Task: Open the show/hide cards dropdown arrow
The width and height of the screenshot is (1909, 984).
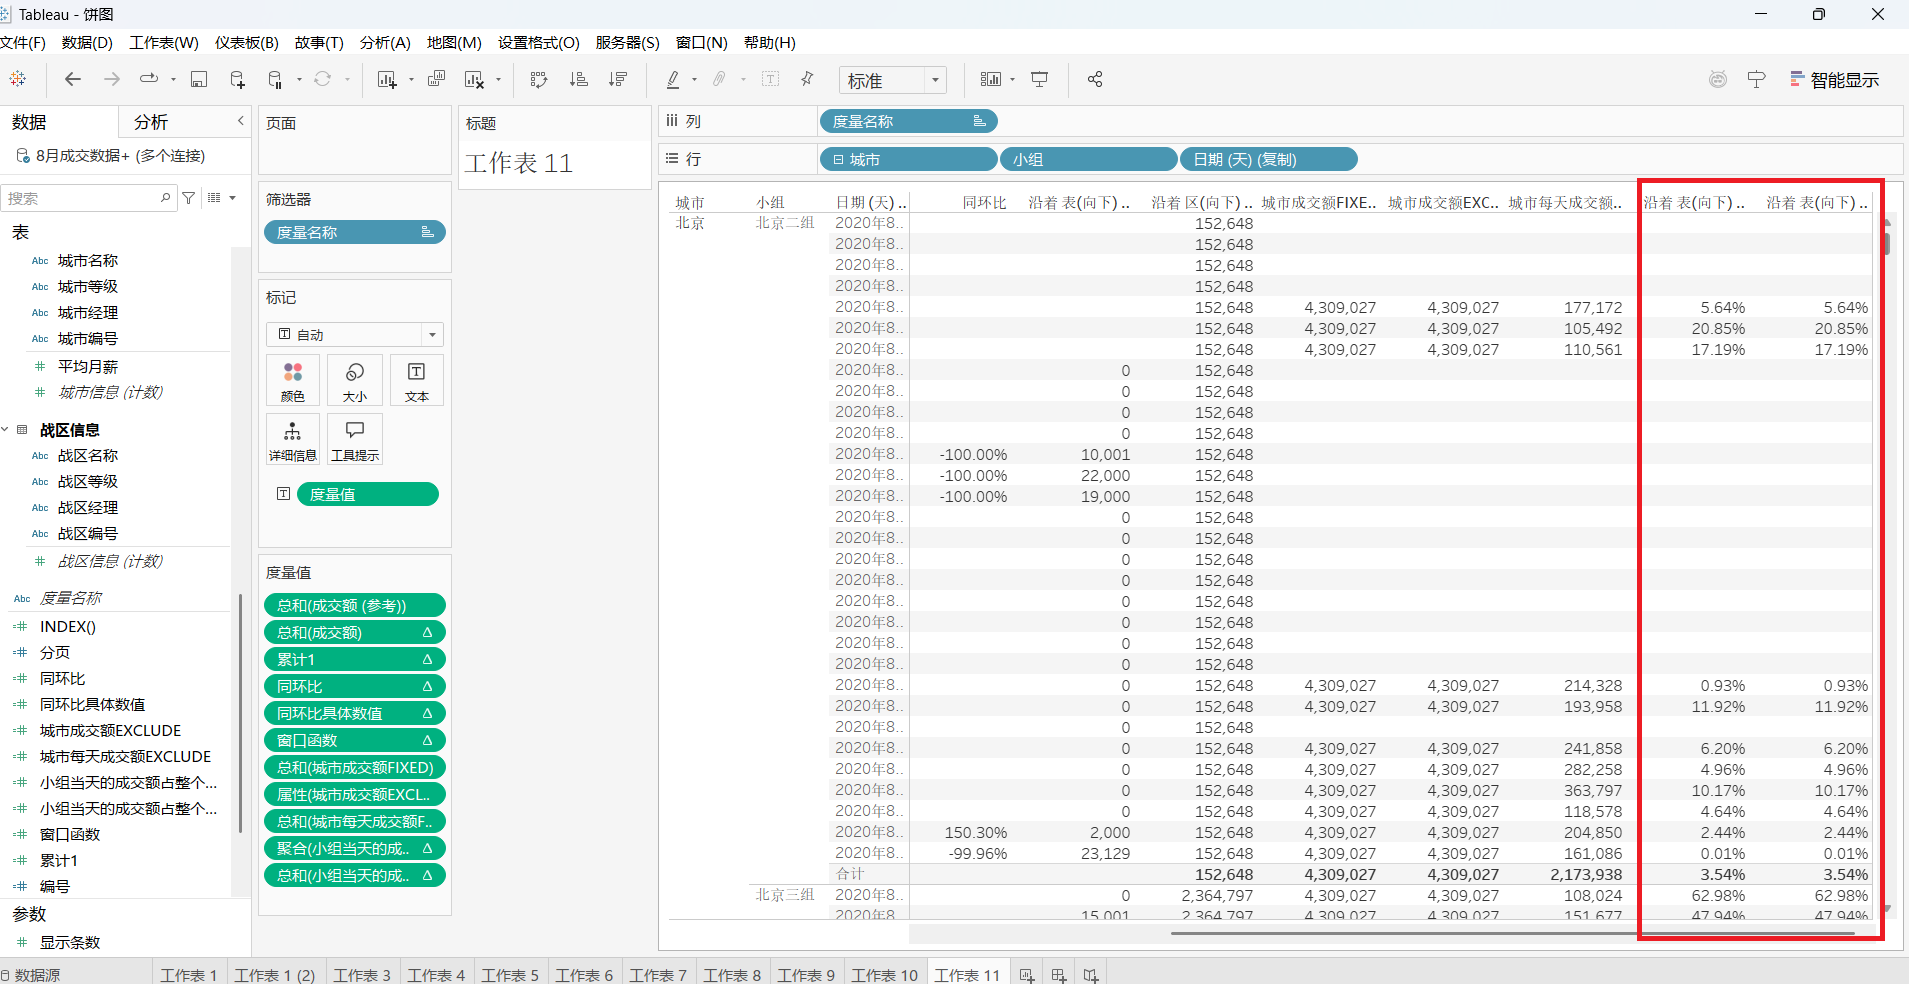Action: [1012, 80]
